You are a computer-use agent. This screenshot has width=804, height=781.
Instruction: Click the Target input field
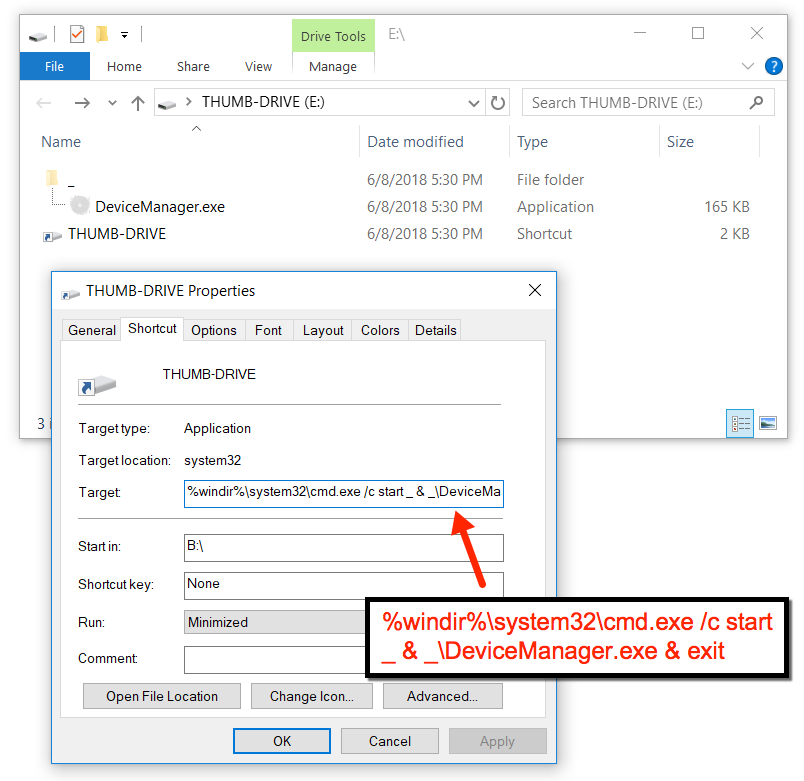pyautogui.click(x=344, y=493)
